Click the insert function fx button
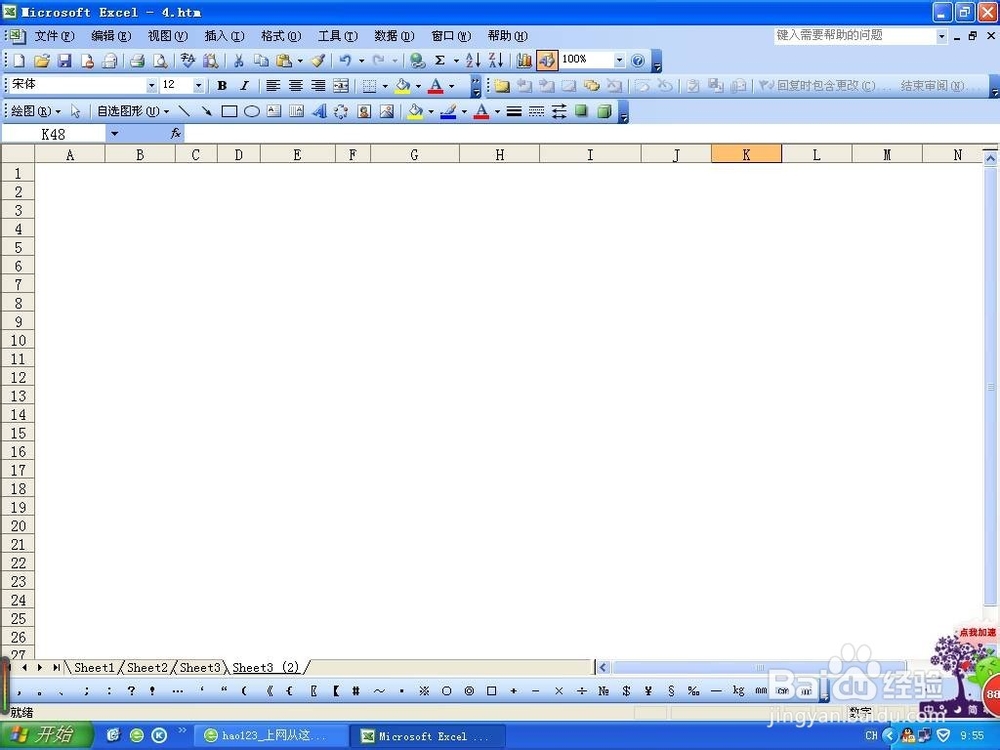Screen dimensions: 1000x750 [x=176, y=133]
